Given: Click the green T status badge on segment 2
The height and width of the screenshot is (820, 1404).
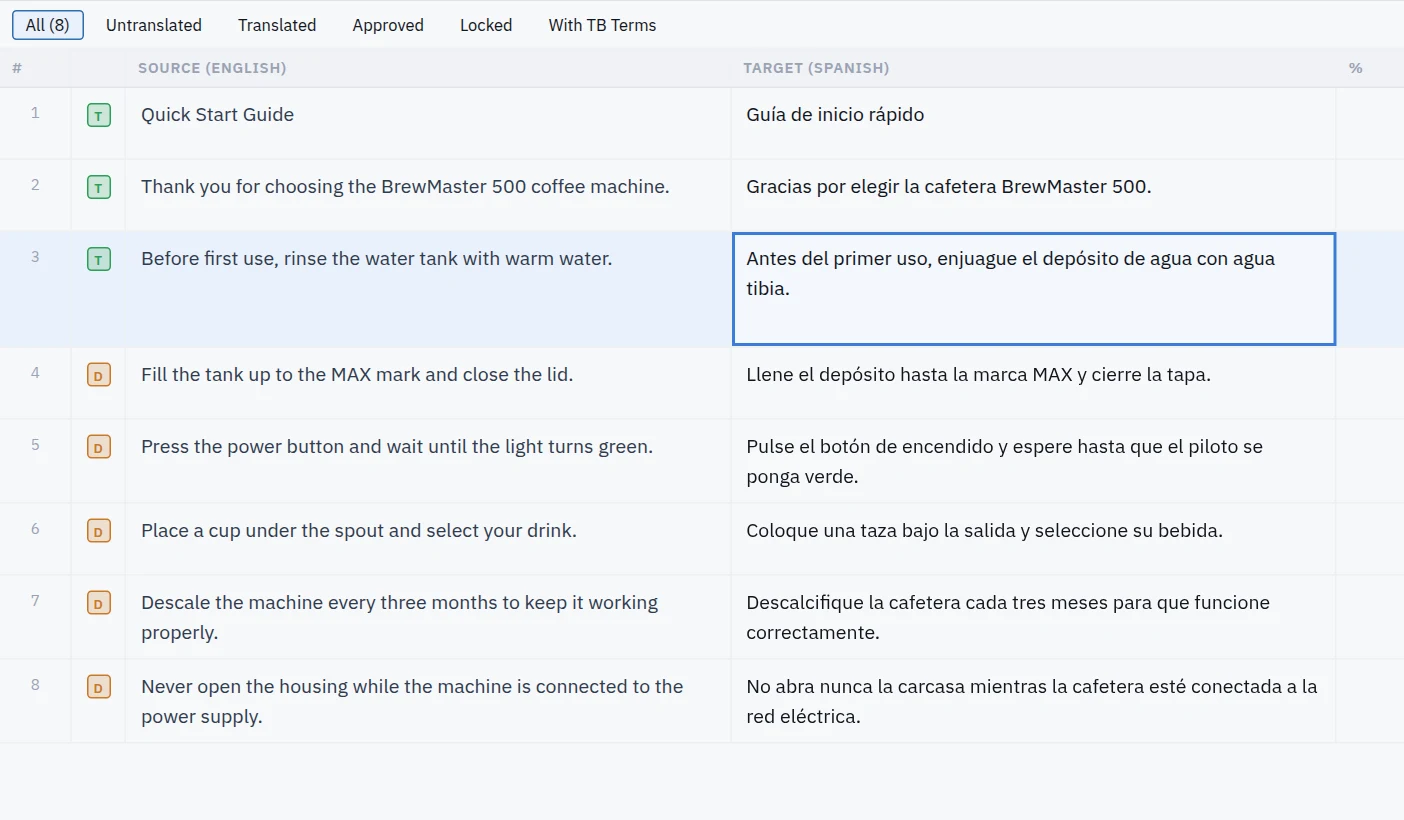Looking at the screenshot, I should pos(98,188).
